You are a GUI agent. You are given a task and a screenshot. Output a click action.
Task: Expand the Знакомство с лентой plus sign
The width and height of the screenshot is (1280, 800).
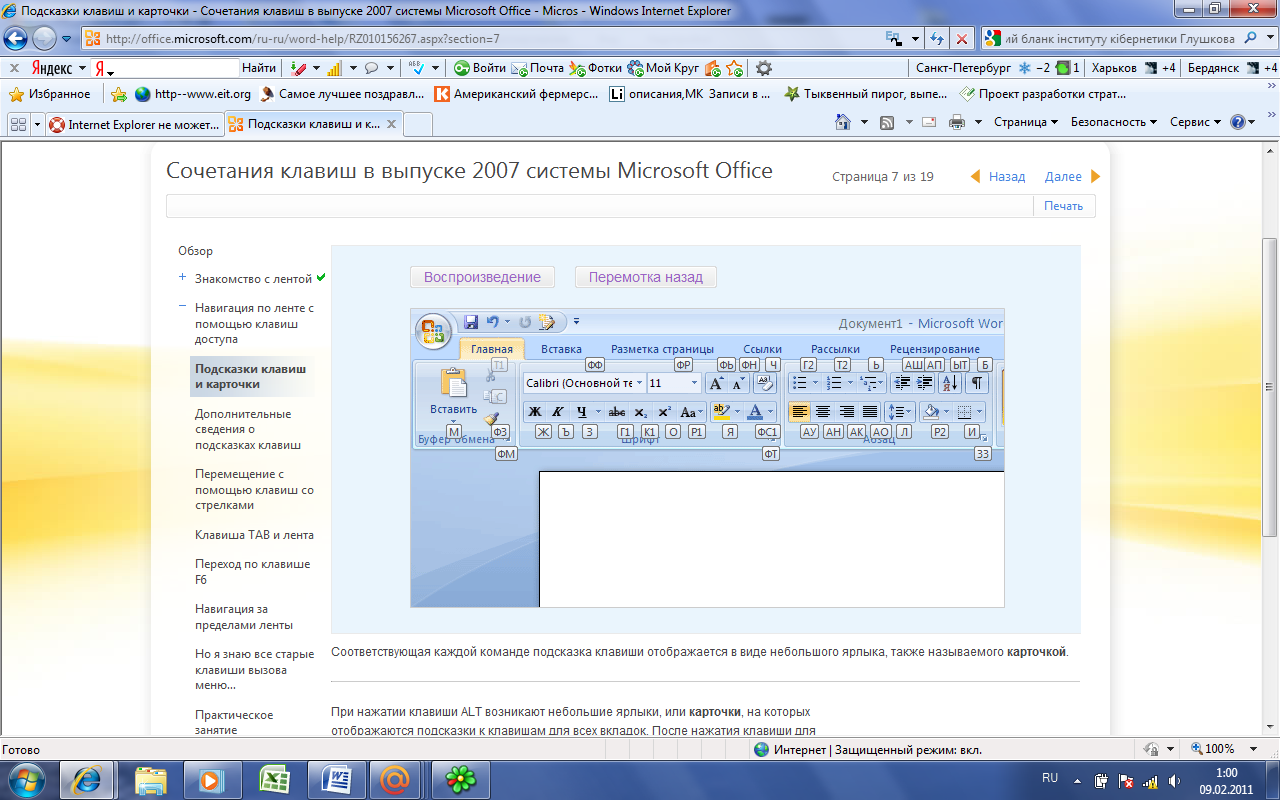pos(182,278)
